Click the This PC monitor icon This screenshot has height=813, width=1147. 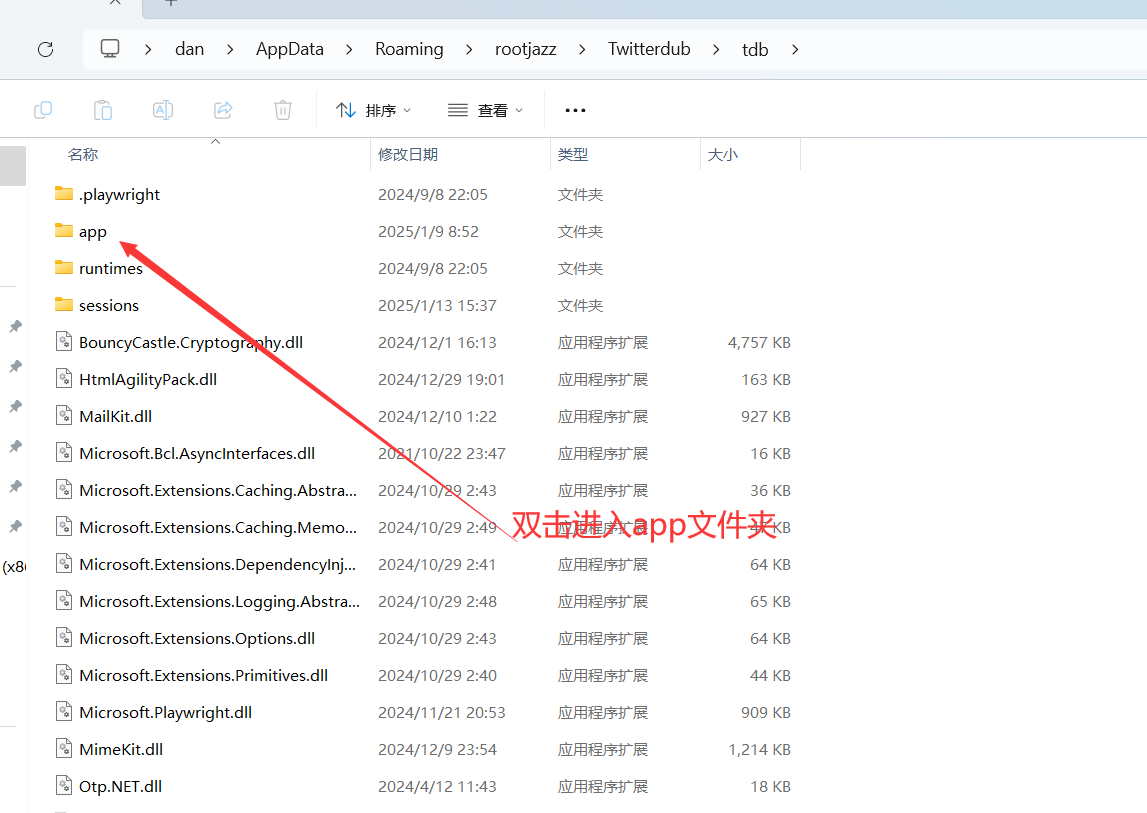[110, 49]
